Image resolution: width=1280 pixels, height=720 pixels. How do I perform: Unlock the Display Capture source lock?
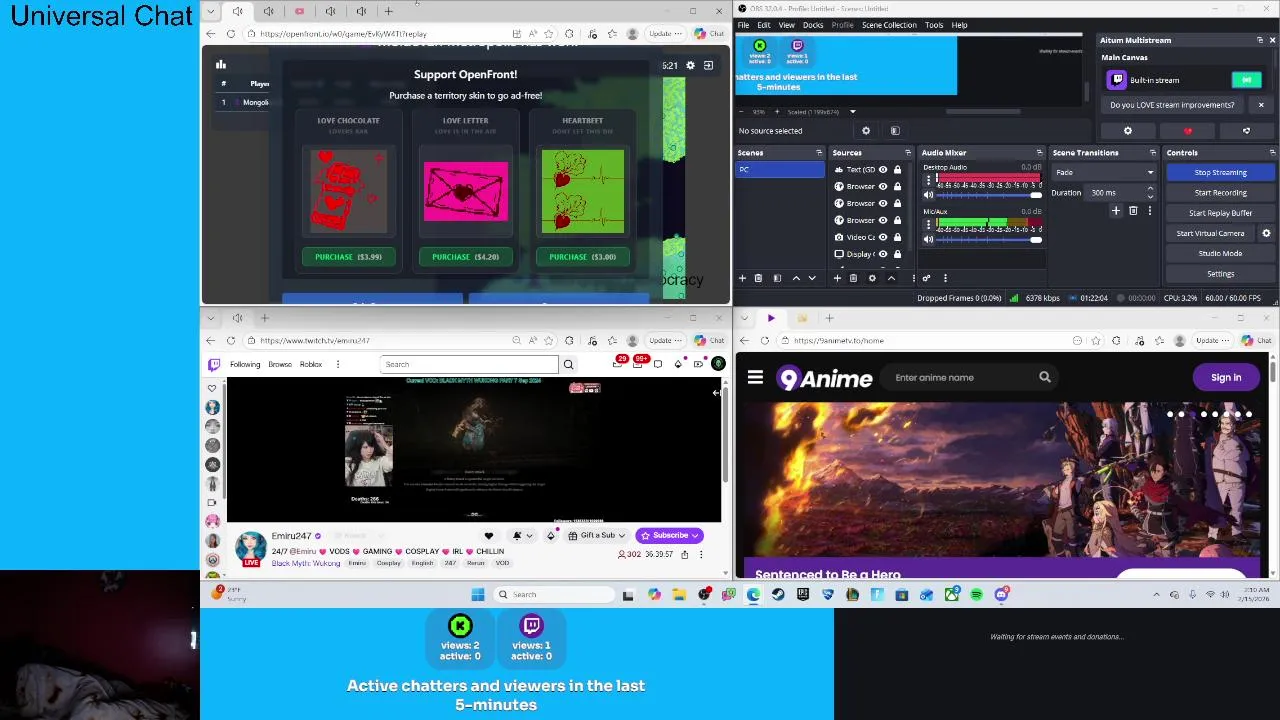897,254
